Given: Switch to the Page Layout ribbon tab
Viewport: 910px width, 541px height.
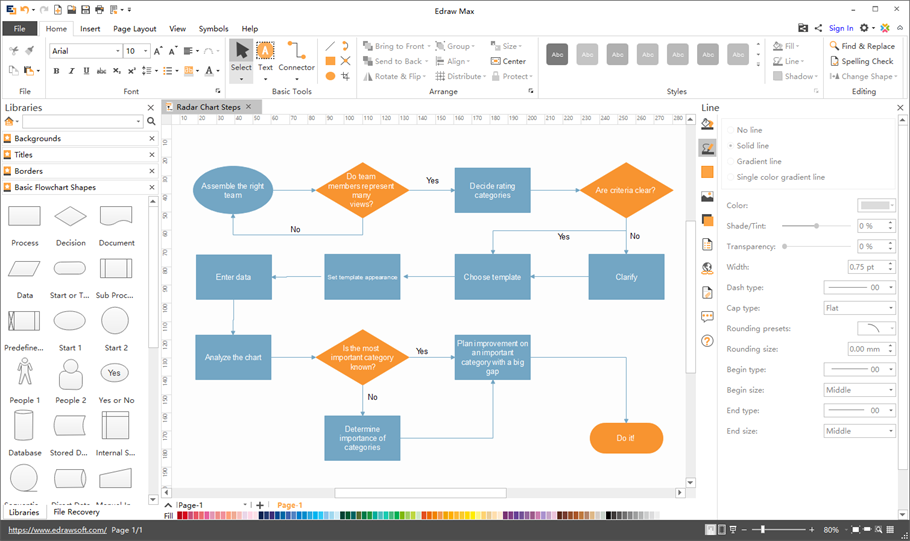Looking at the screenshot, I should pyautogui.click(x=134, y=29).
